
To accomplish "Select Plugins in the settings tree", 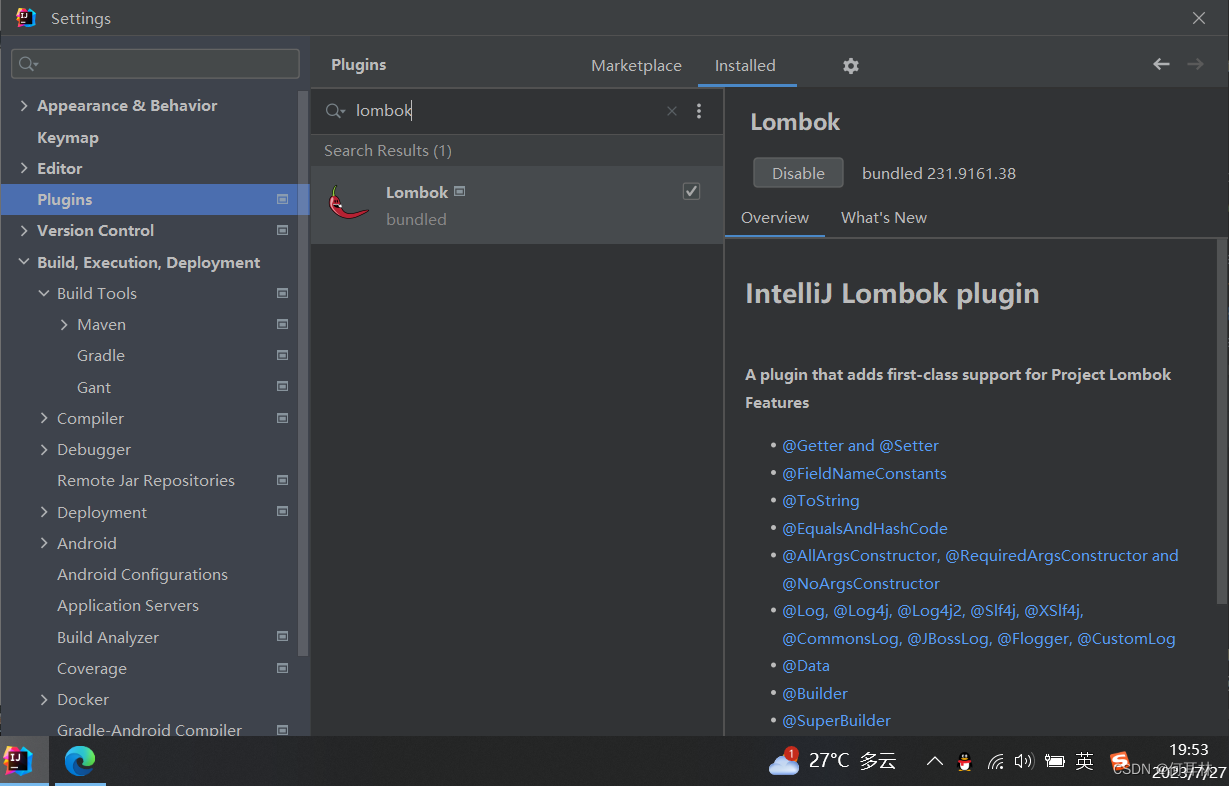I will [x=155, y=200].
